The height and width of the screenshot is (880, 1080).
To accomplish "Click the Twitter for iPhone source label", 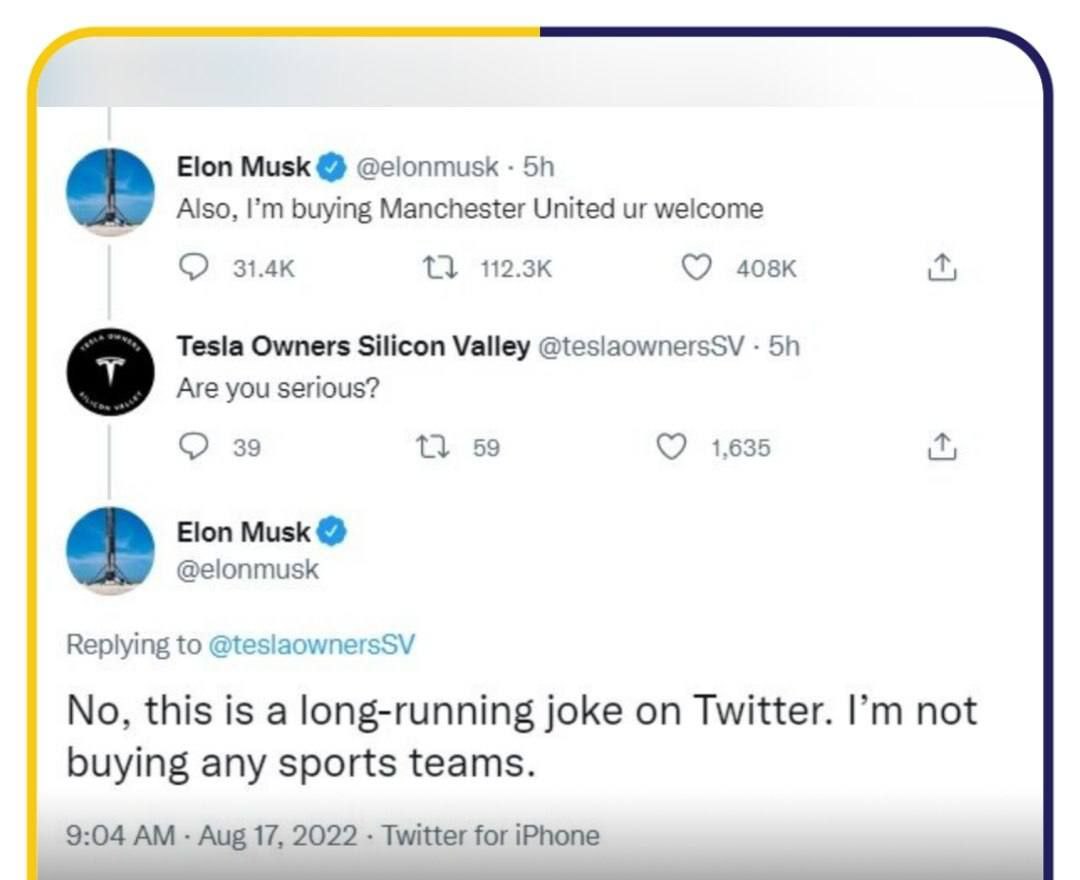I will tap(490, 835).
